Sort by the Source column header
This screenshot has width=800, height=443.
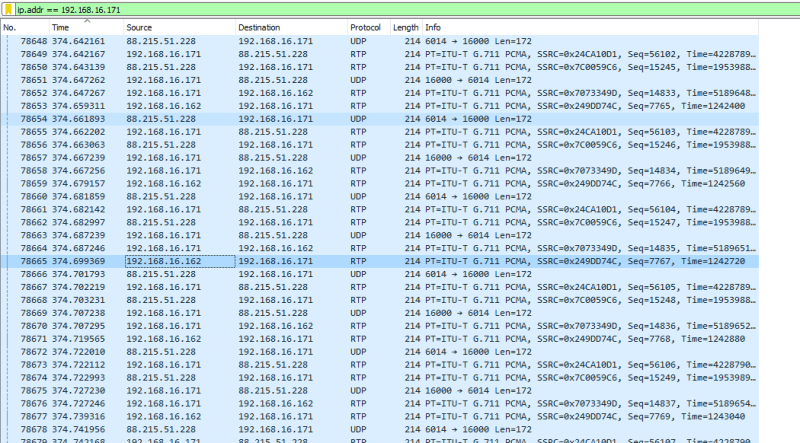pos(180,28)
